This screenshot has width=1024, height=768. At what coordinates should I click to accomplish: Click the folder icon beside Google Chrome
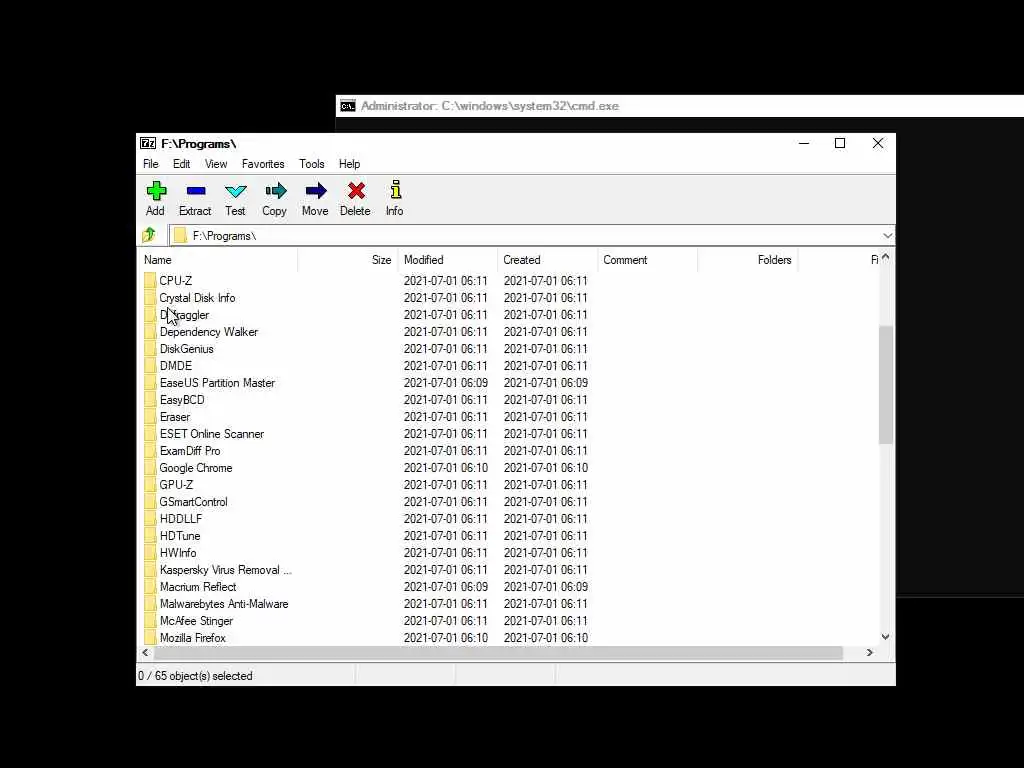pyautogui.click(x=150, y=468)
